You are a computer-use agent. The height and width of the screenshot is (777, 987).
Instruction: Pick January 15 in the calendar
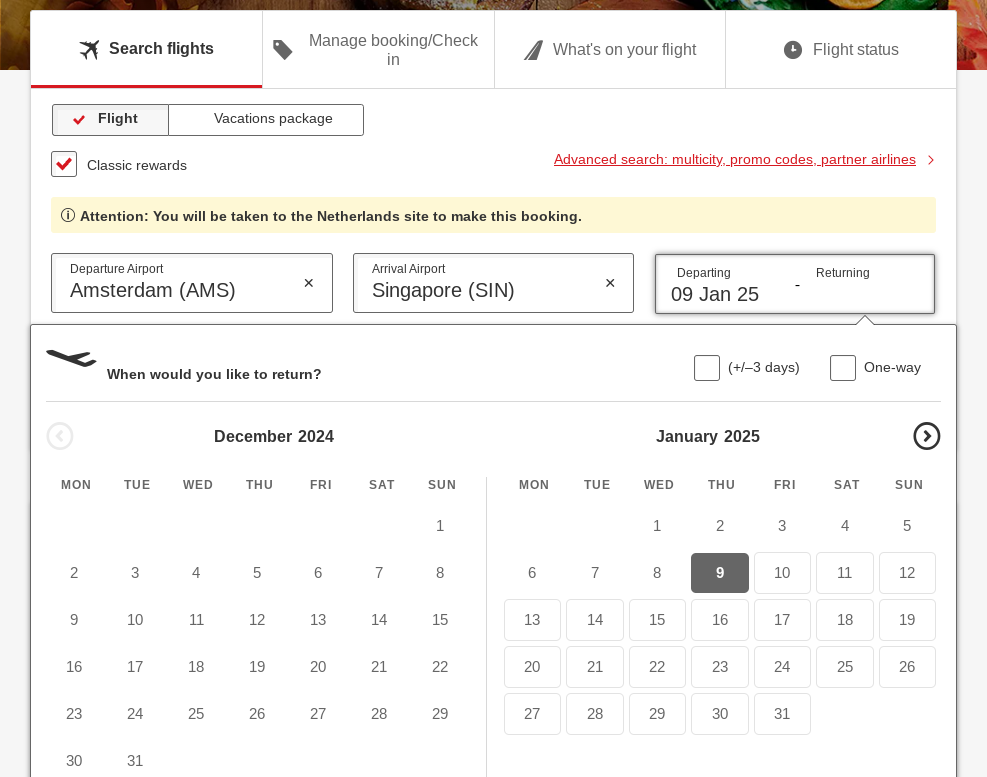(657, 620)
